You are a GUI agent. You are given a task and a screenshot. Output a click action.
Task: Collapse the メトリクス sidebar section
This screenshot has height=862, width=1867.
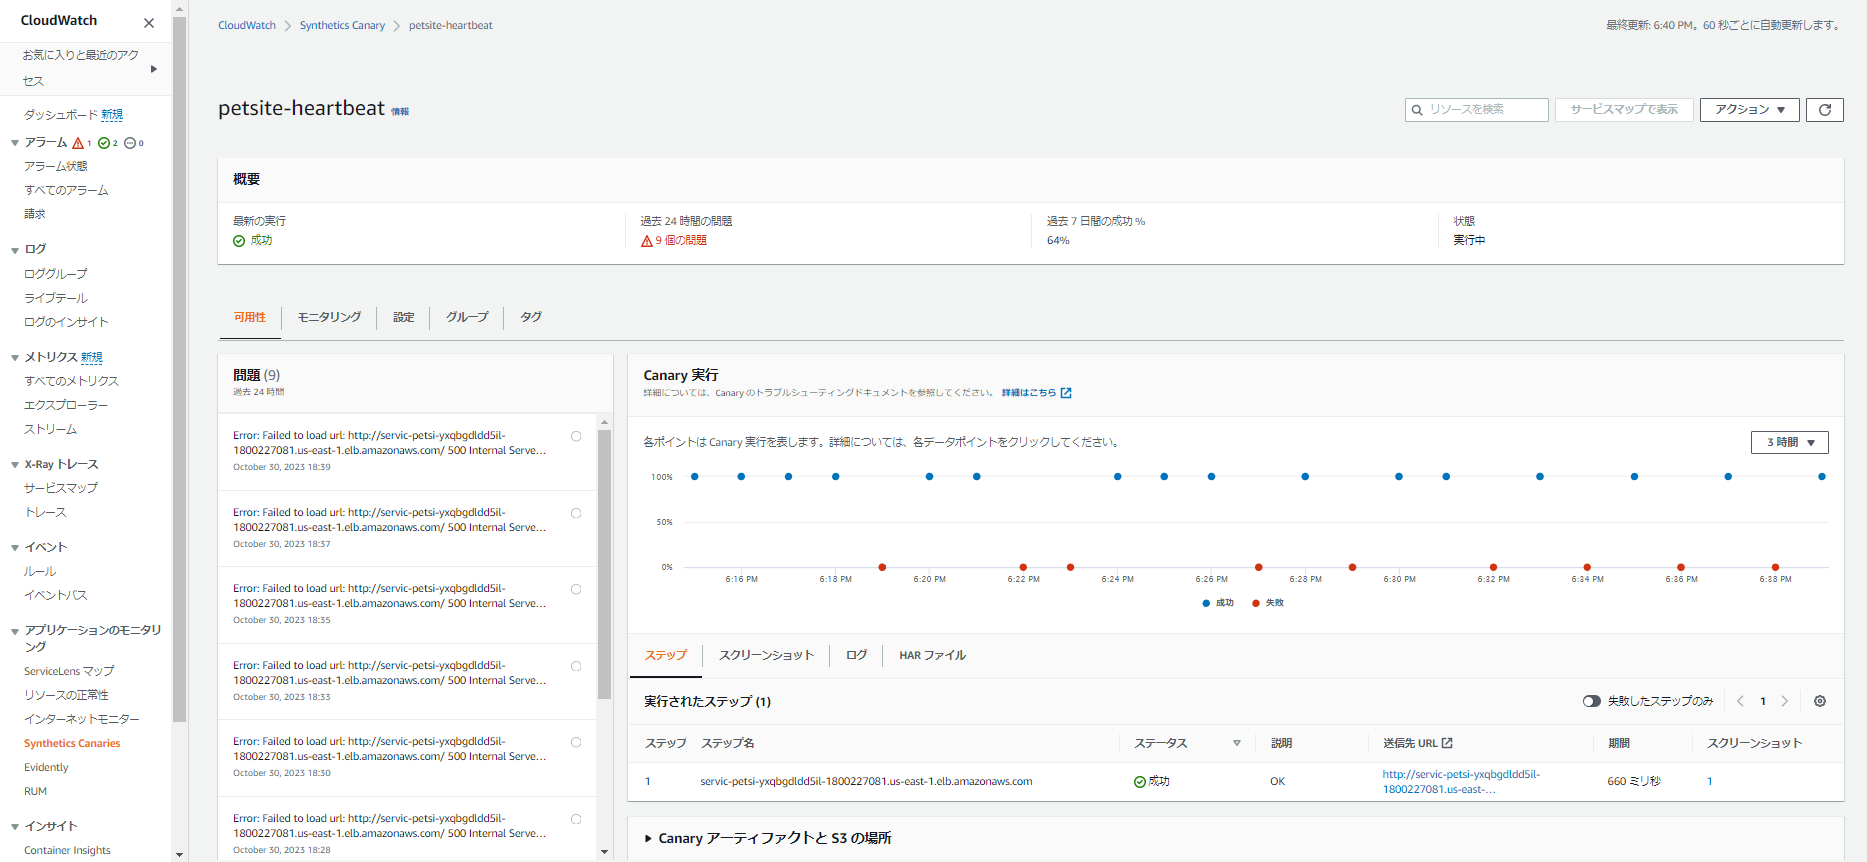click(15, 357)
